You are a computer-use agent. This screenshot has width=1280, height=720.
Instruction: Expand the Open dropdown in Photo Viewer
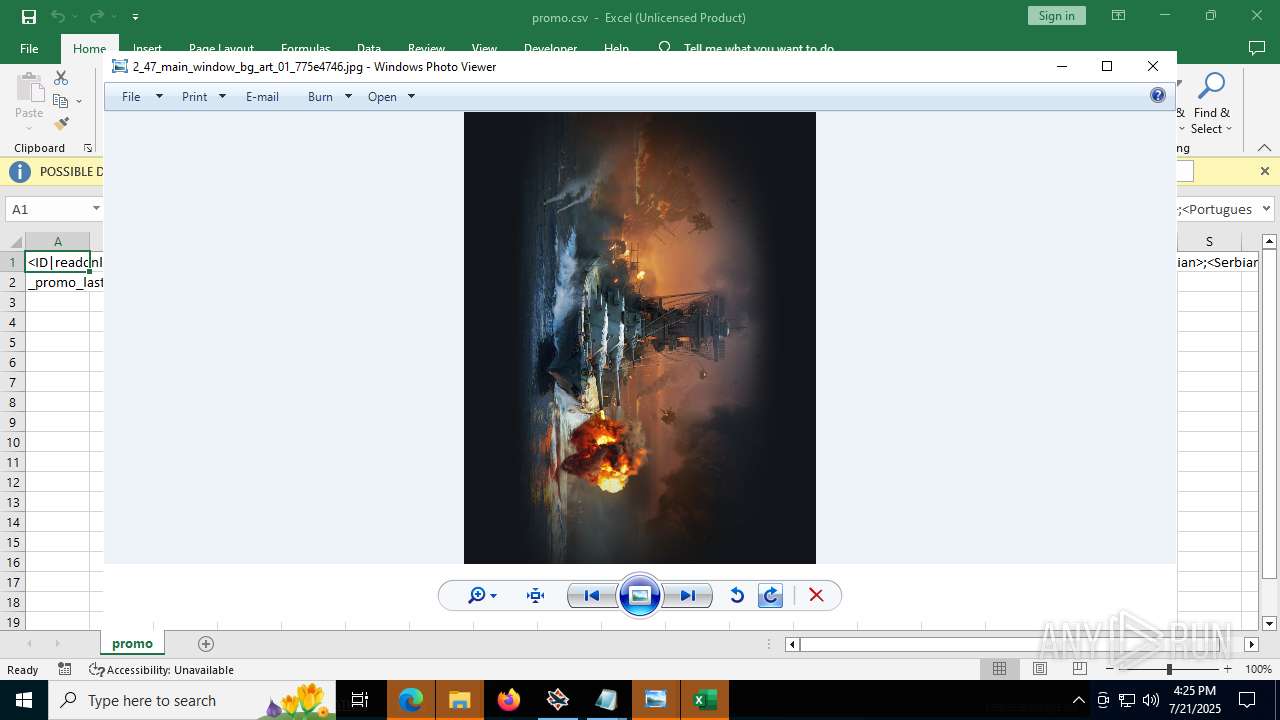pos(411,97)
